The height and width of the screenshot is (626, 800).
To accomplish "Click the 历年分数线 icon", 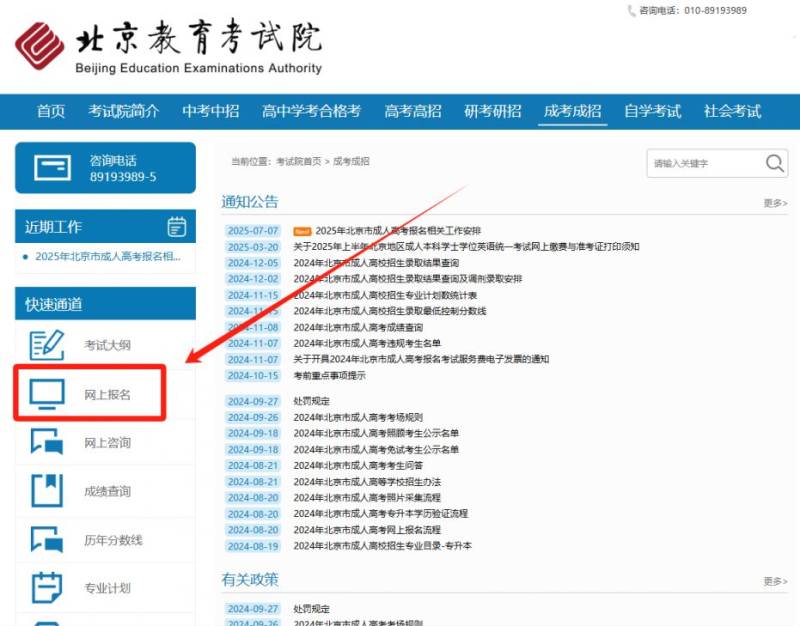I will (47, 540).
